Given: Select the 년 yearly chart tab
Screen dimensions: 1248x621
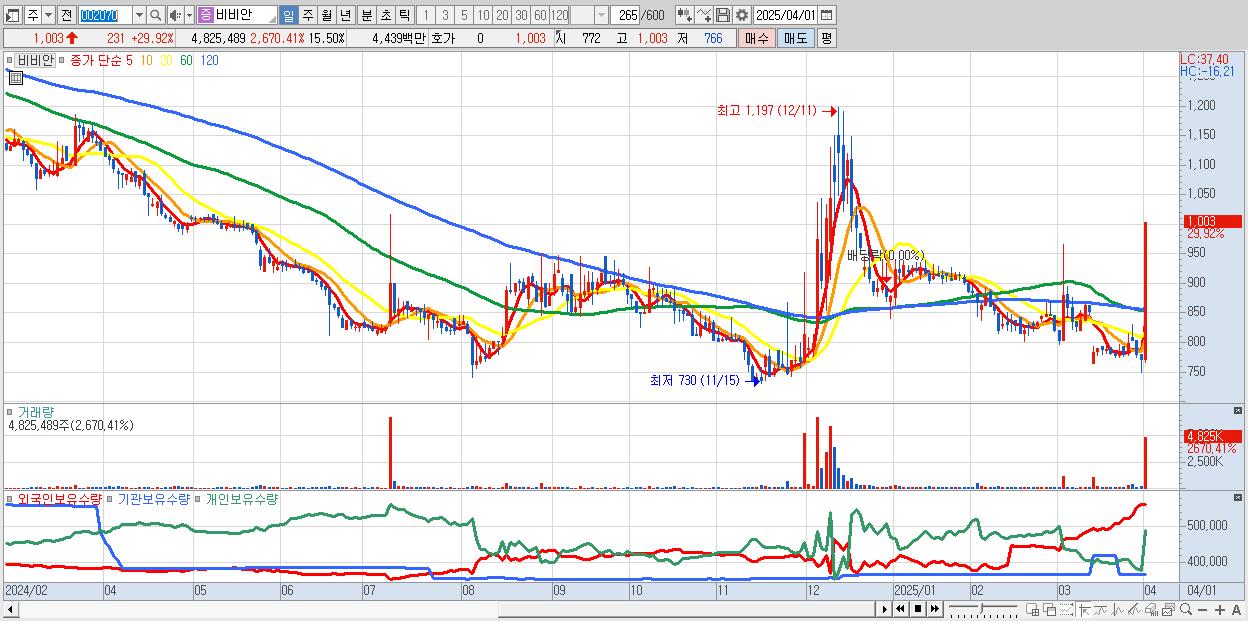Looking at the screenshot, I should [345, 15].
